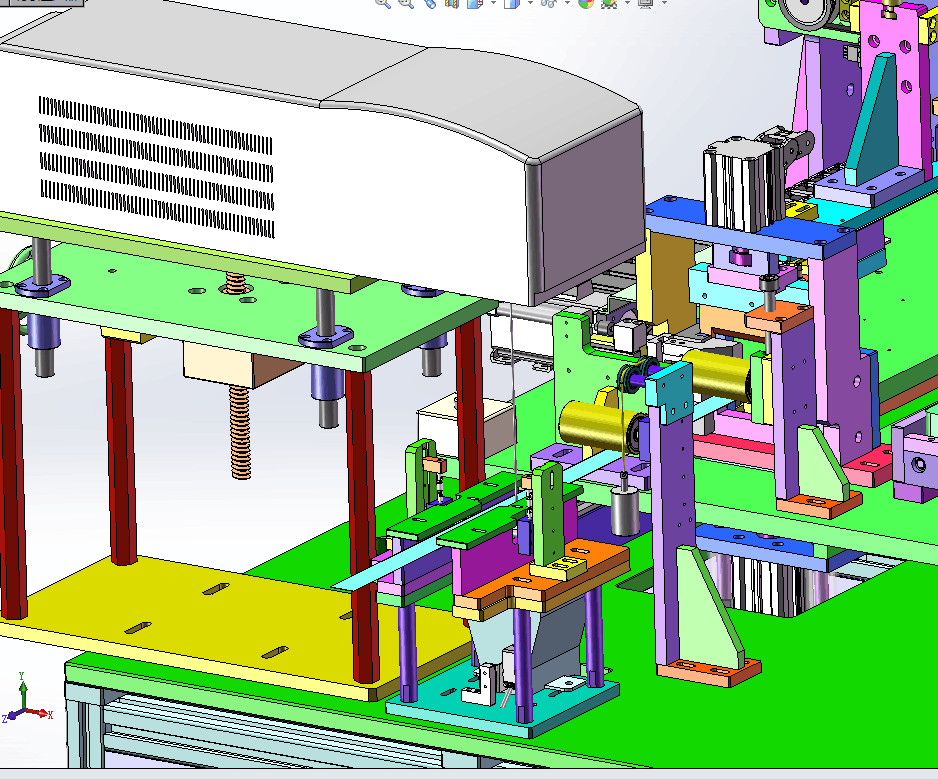
Task: Go back with the Previous View icon
Action: pos(430,3)
